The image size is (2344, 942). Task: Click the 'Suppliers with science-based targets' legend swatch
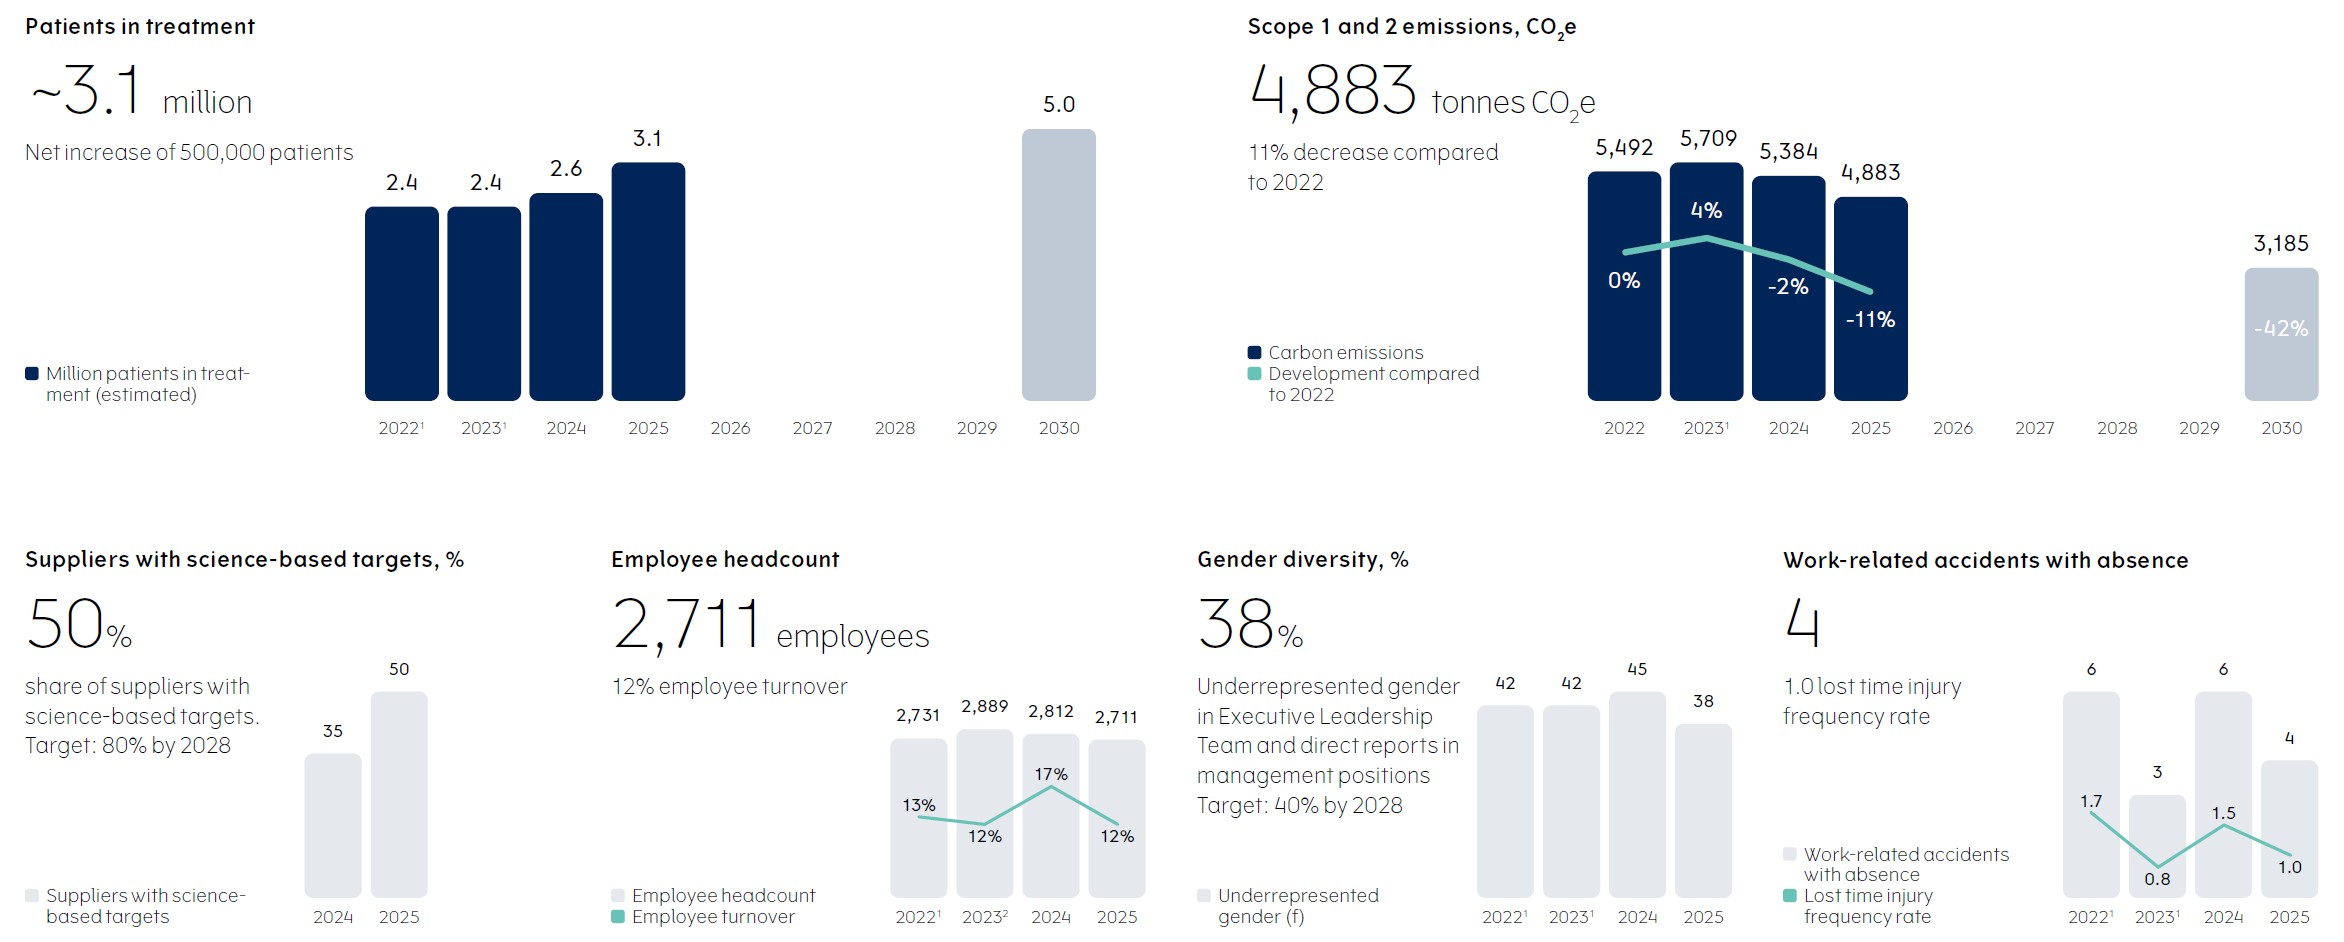[x=32, y=896]
